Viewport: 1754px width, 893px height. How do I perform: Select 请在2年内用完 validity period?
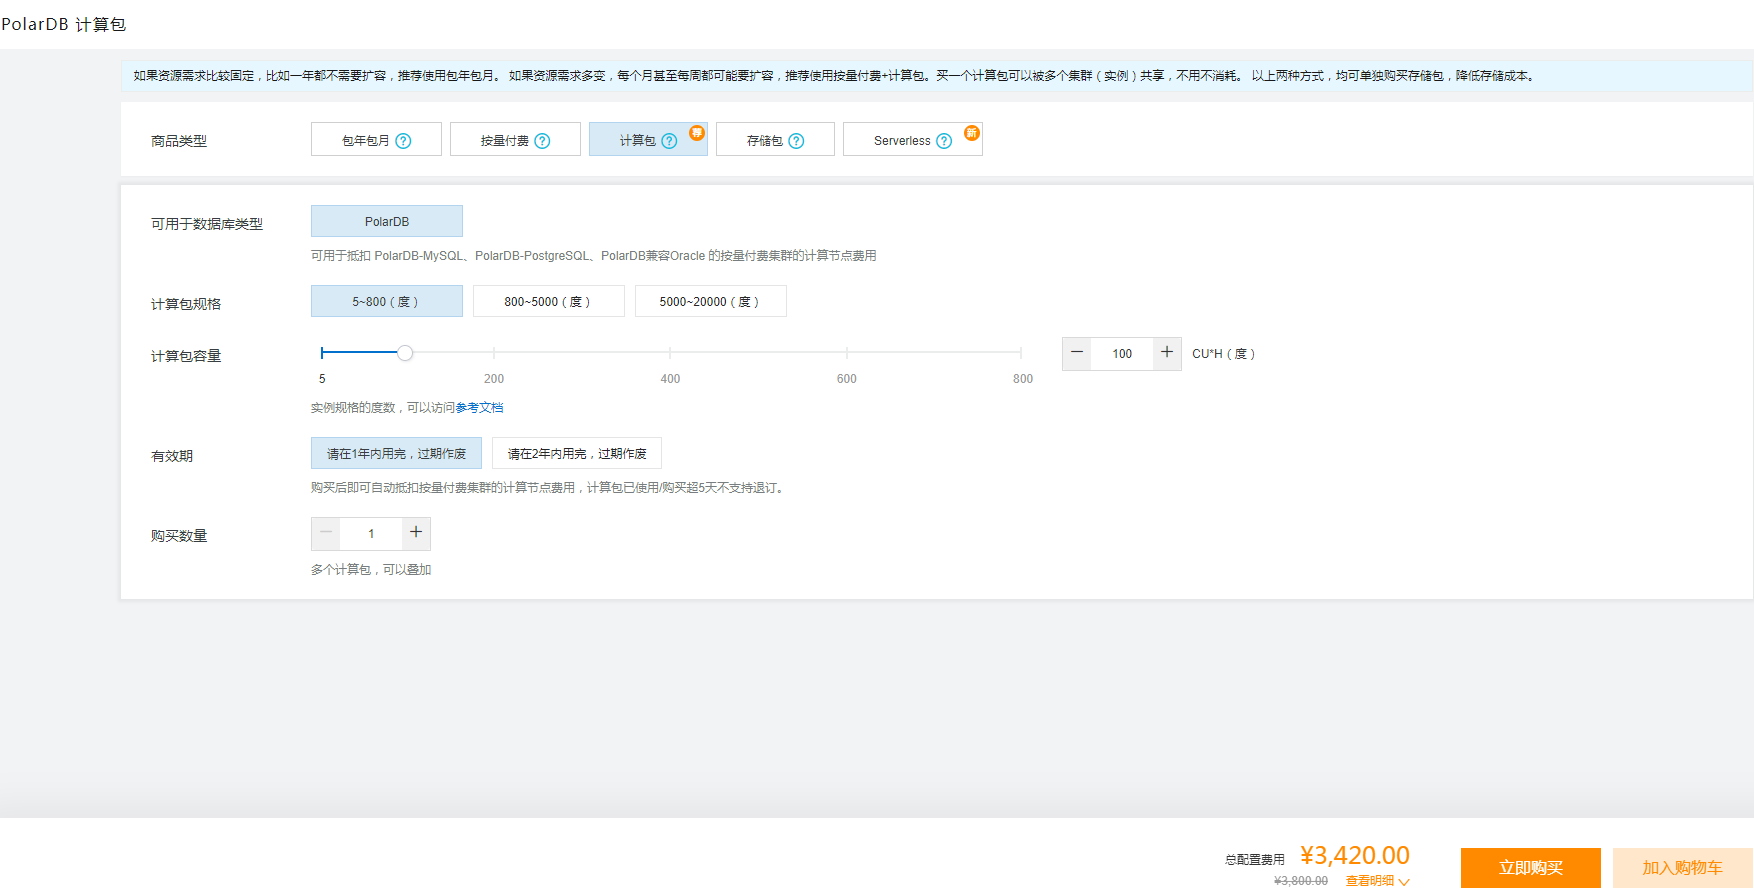(577, 453)
